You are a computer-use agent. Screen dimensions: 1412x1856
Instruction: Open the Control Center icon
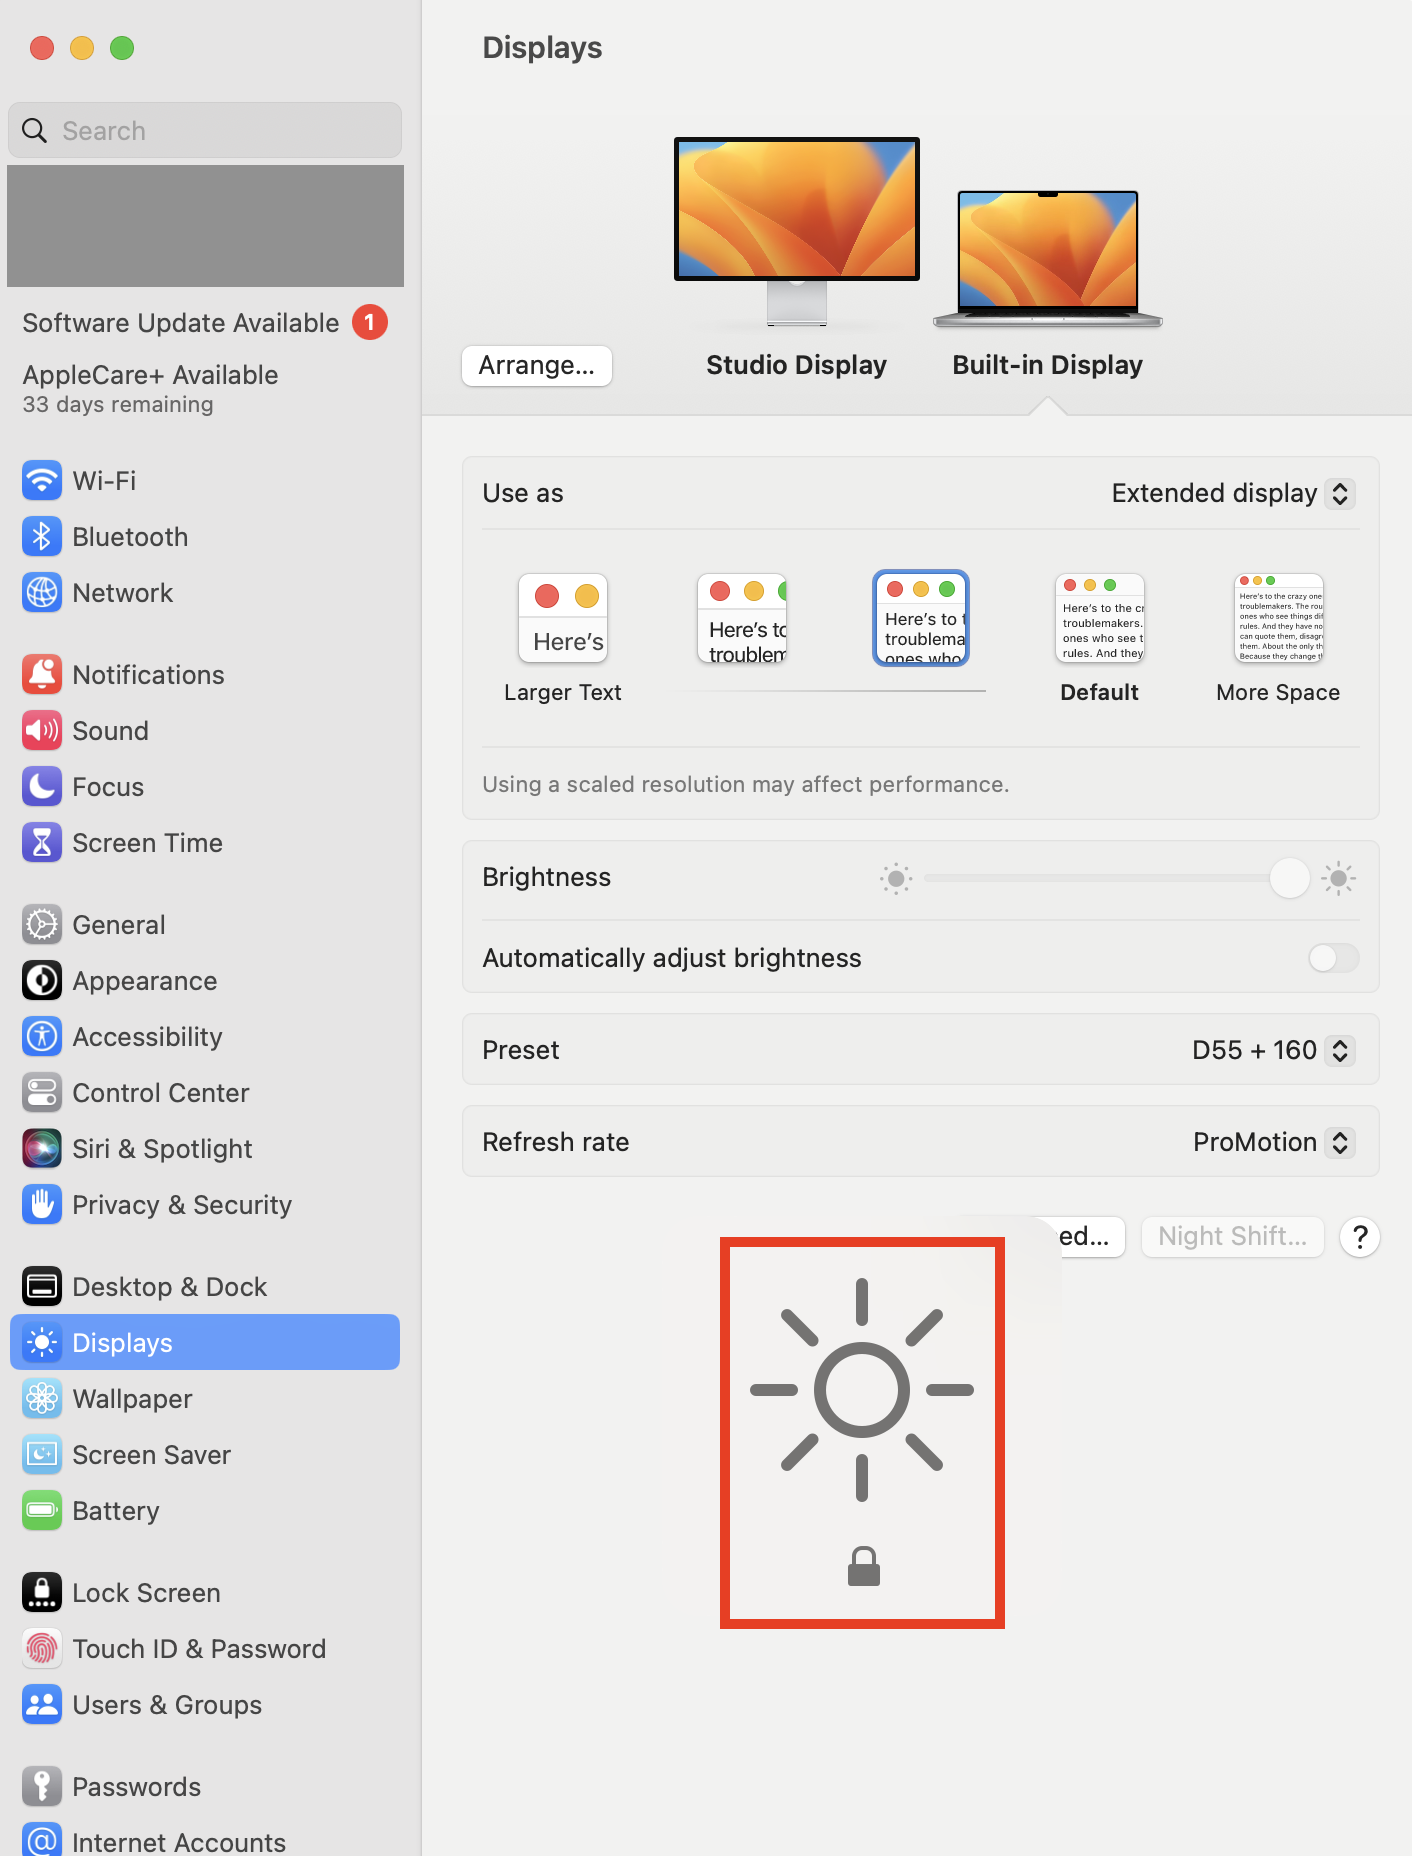coord(42,1093)
